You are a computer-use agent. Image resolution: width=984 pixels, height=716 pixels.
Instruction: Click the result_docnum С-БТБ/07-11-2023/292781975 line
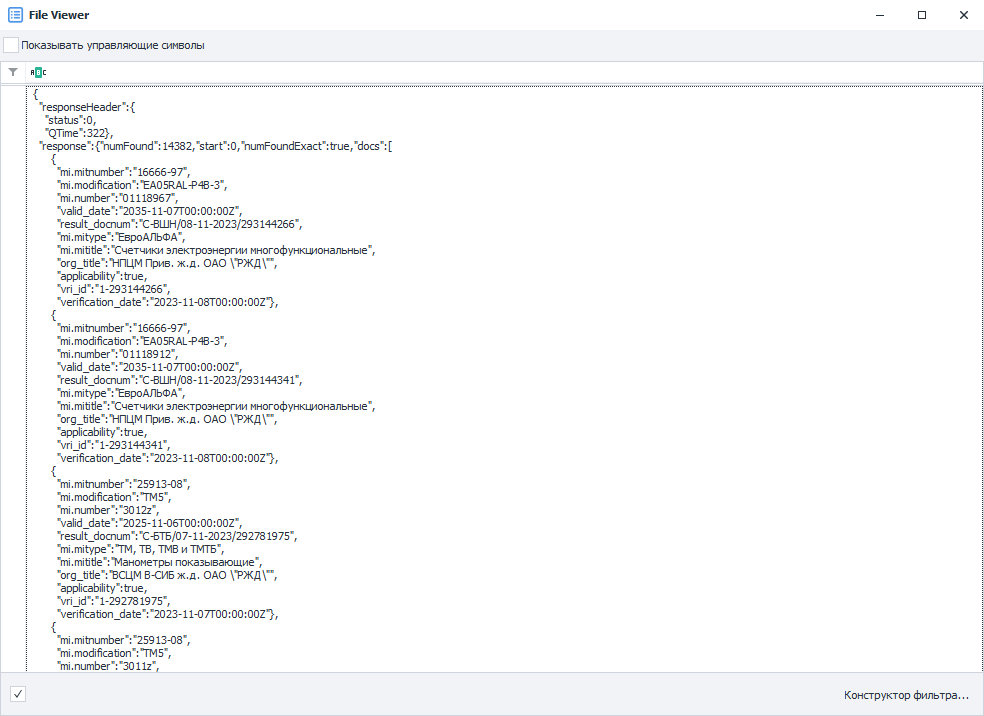177,536
